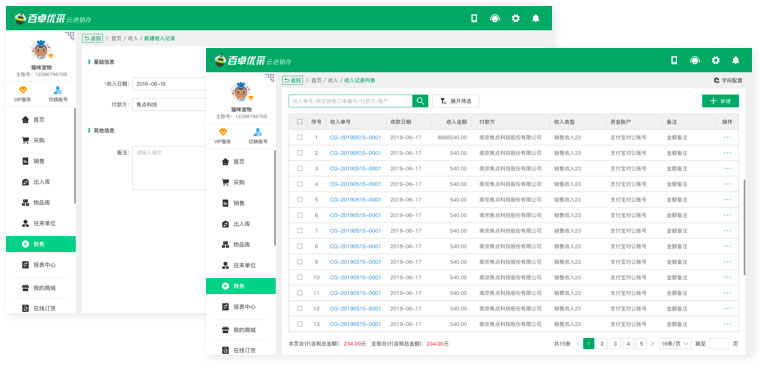This screenshot has width=762, height=365.
Task: Click 切换账号 switch-account icon in front window sidebar
Action: pos(258,132)
